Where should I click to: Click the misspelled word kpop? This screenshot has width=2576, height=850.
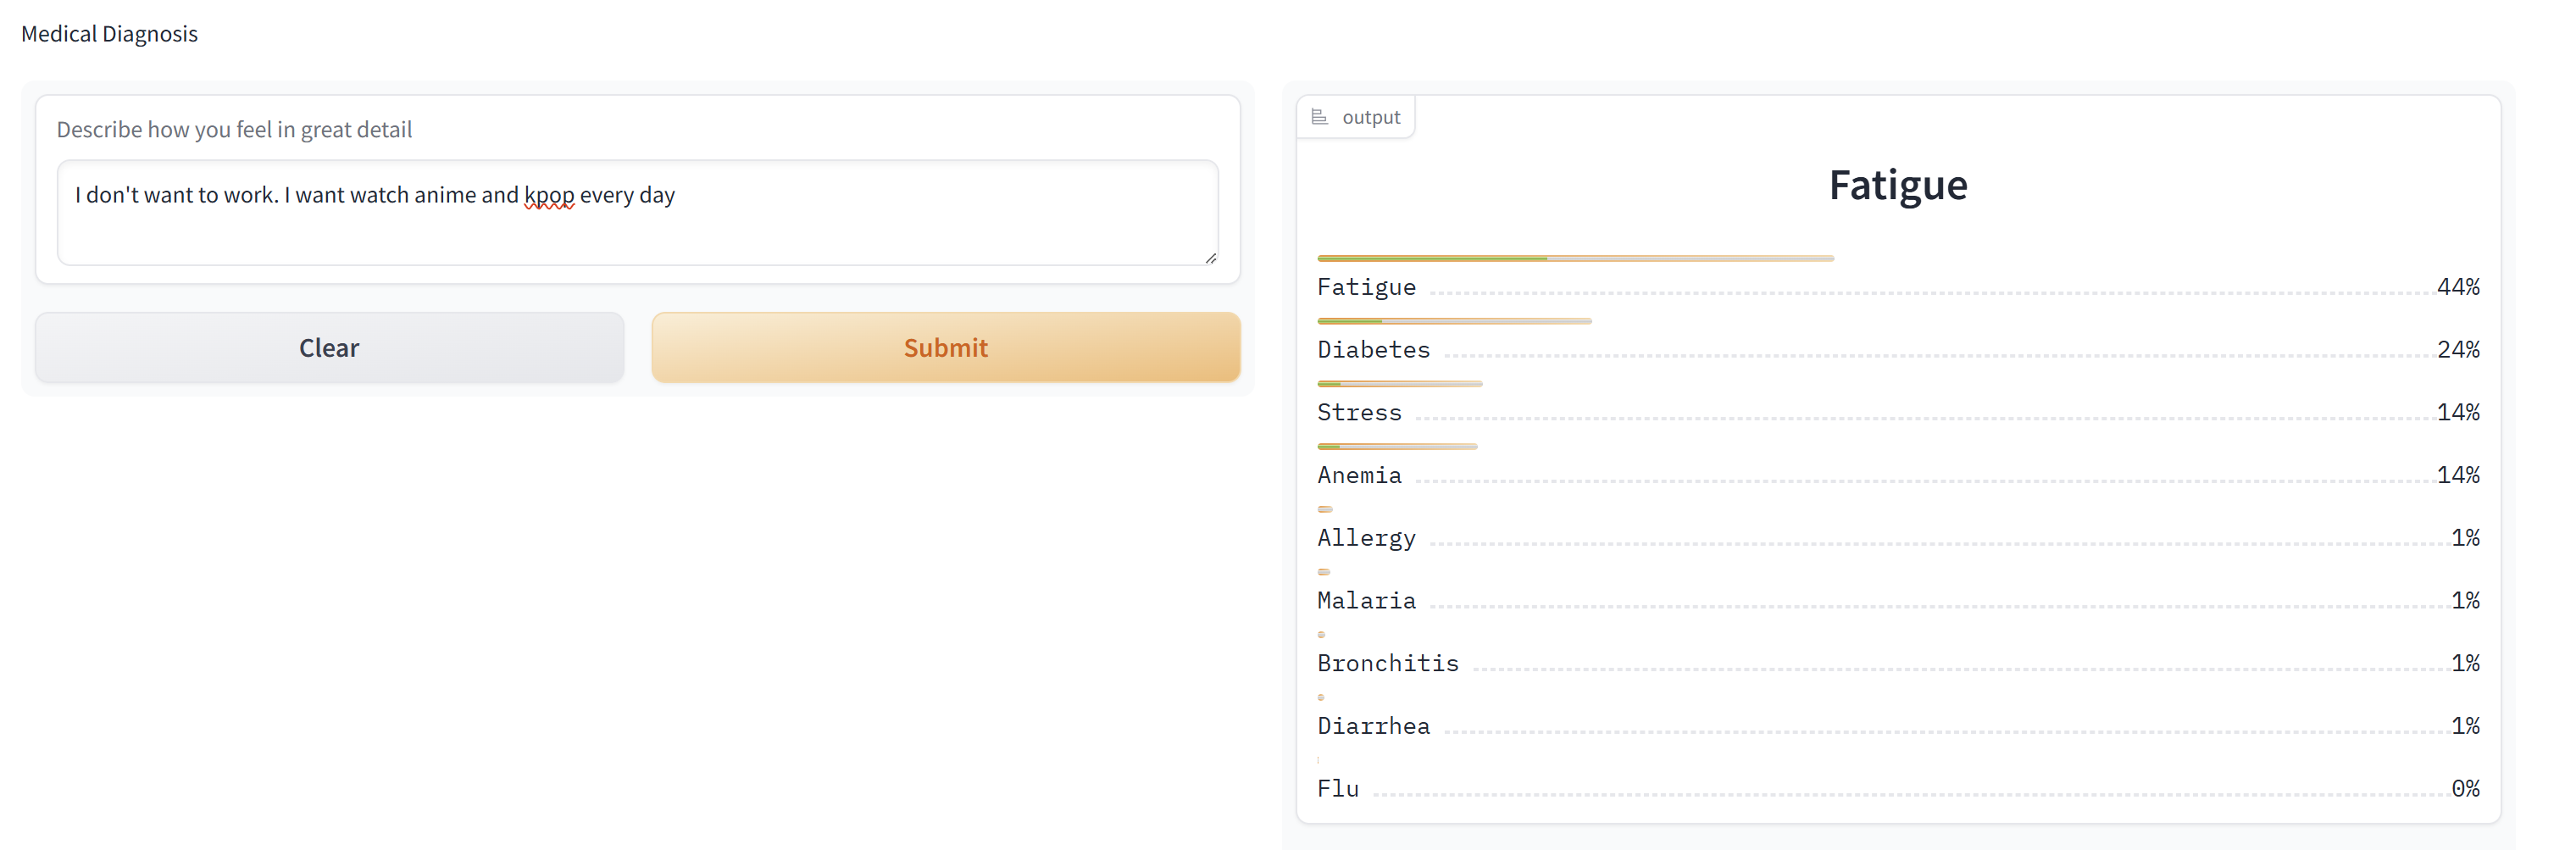[549, 195]
